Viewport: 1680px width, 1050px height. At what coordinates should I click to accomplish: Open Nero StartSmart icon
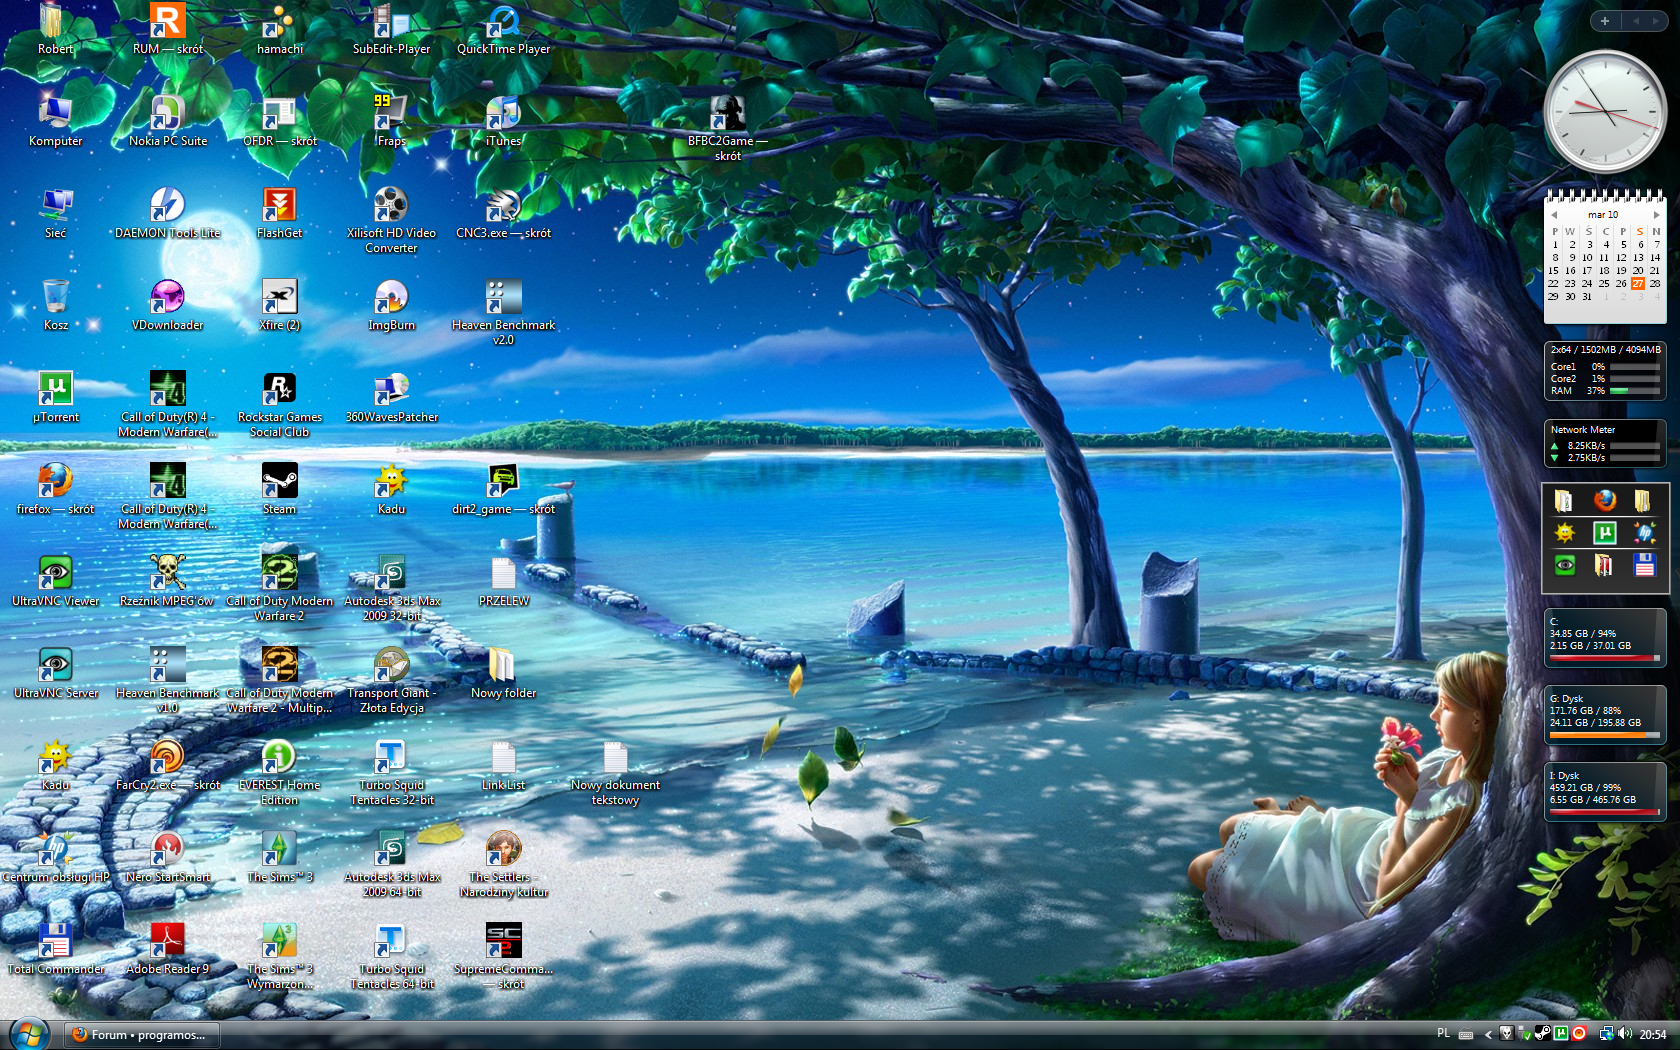[x=167, y=849]
